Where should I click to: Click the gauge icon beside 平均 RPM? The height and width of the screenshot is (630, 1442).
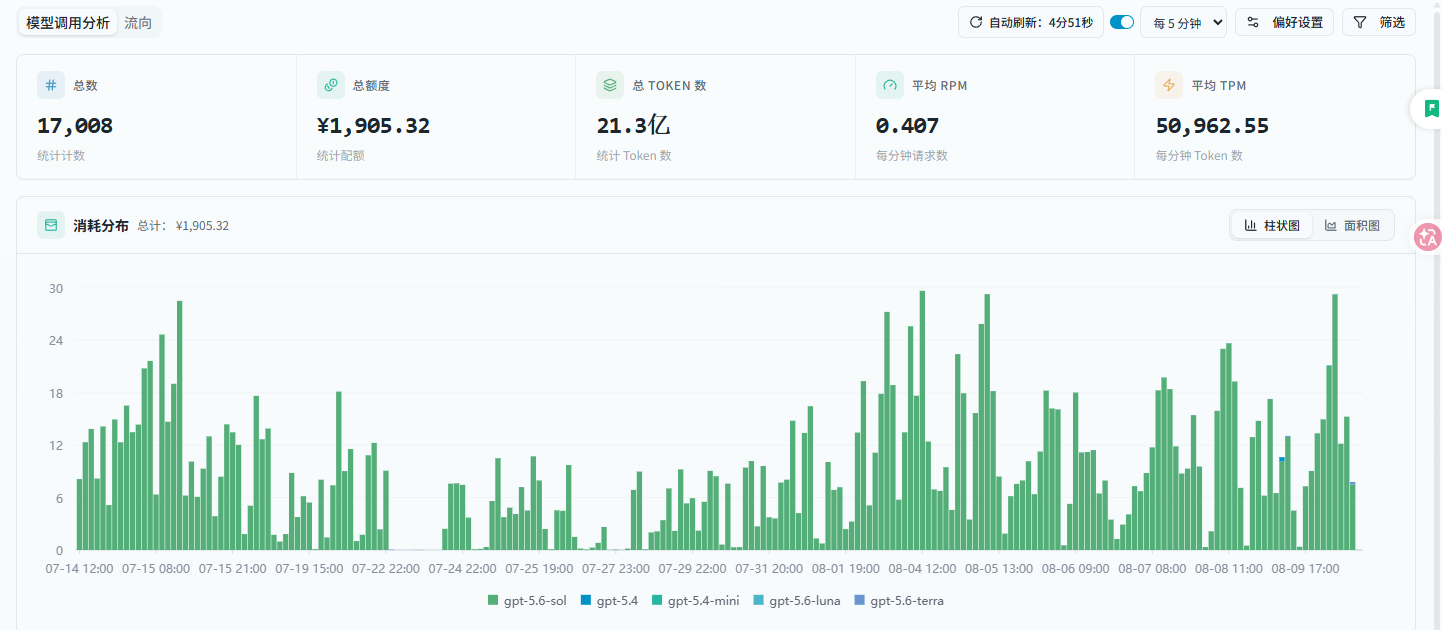890,85
